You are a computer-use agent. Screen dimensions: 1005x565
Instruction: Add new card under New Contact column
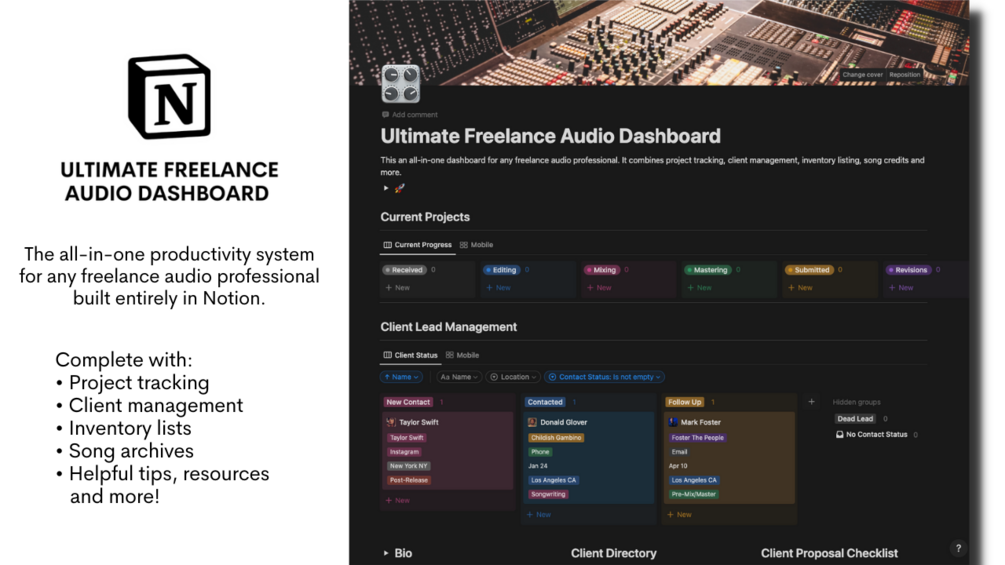(397, 500)
